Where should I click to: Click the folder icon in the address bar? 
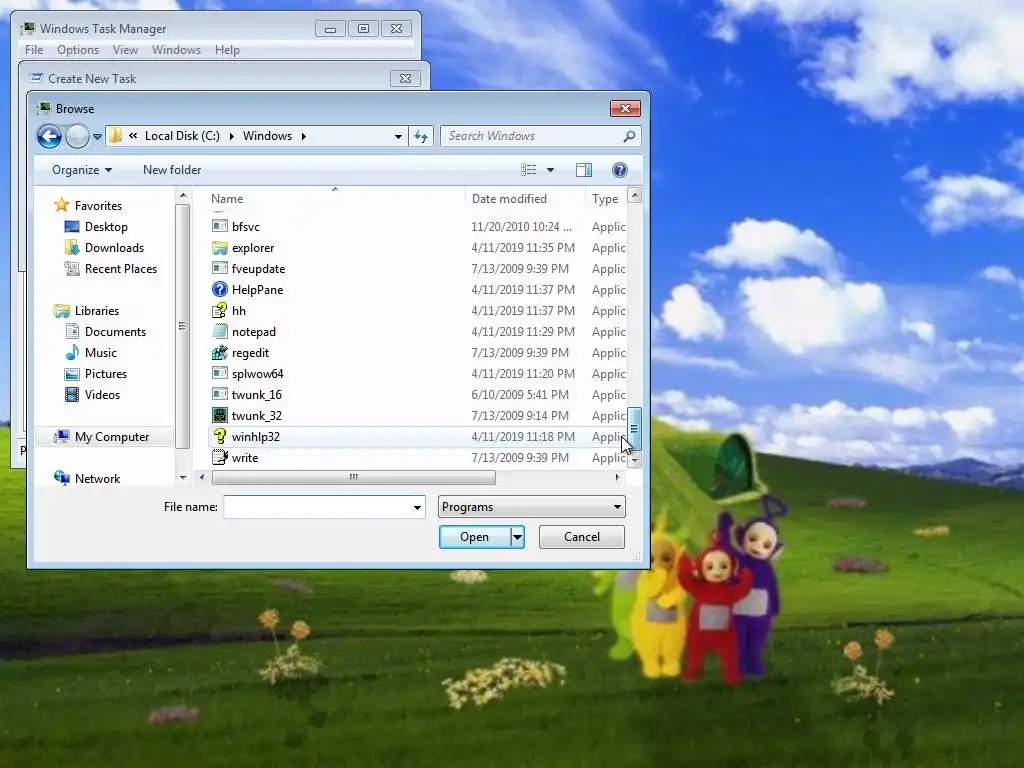pyautogui.click(x=116, y=136)
